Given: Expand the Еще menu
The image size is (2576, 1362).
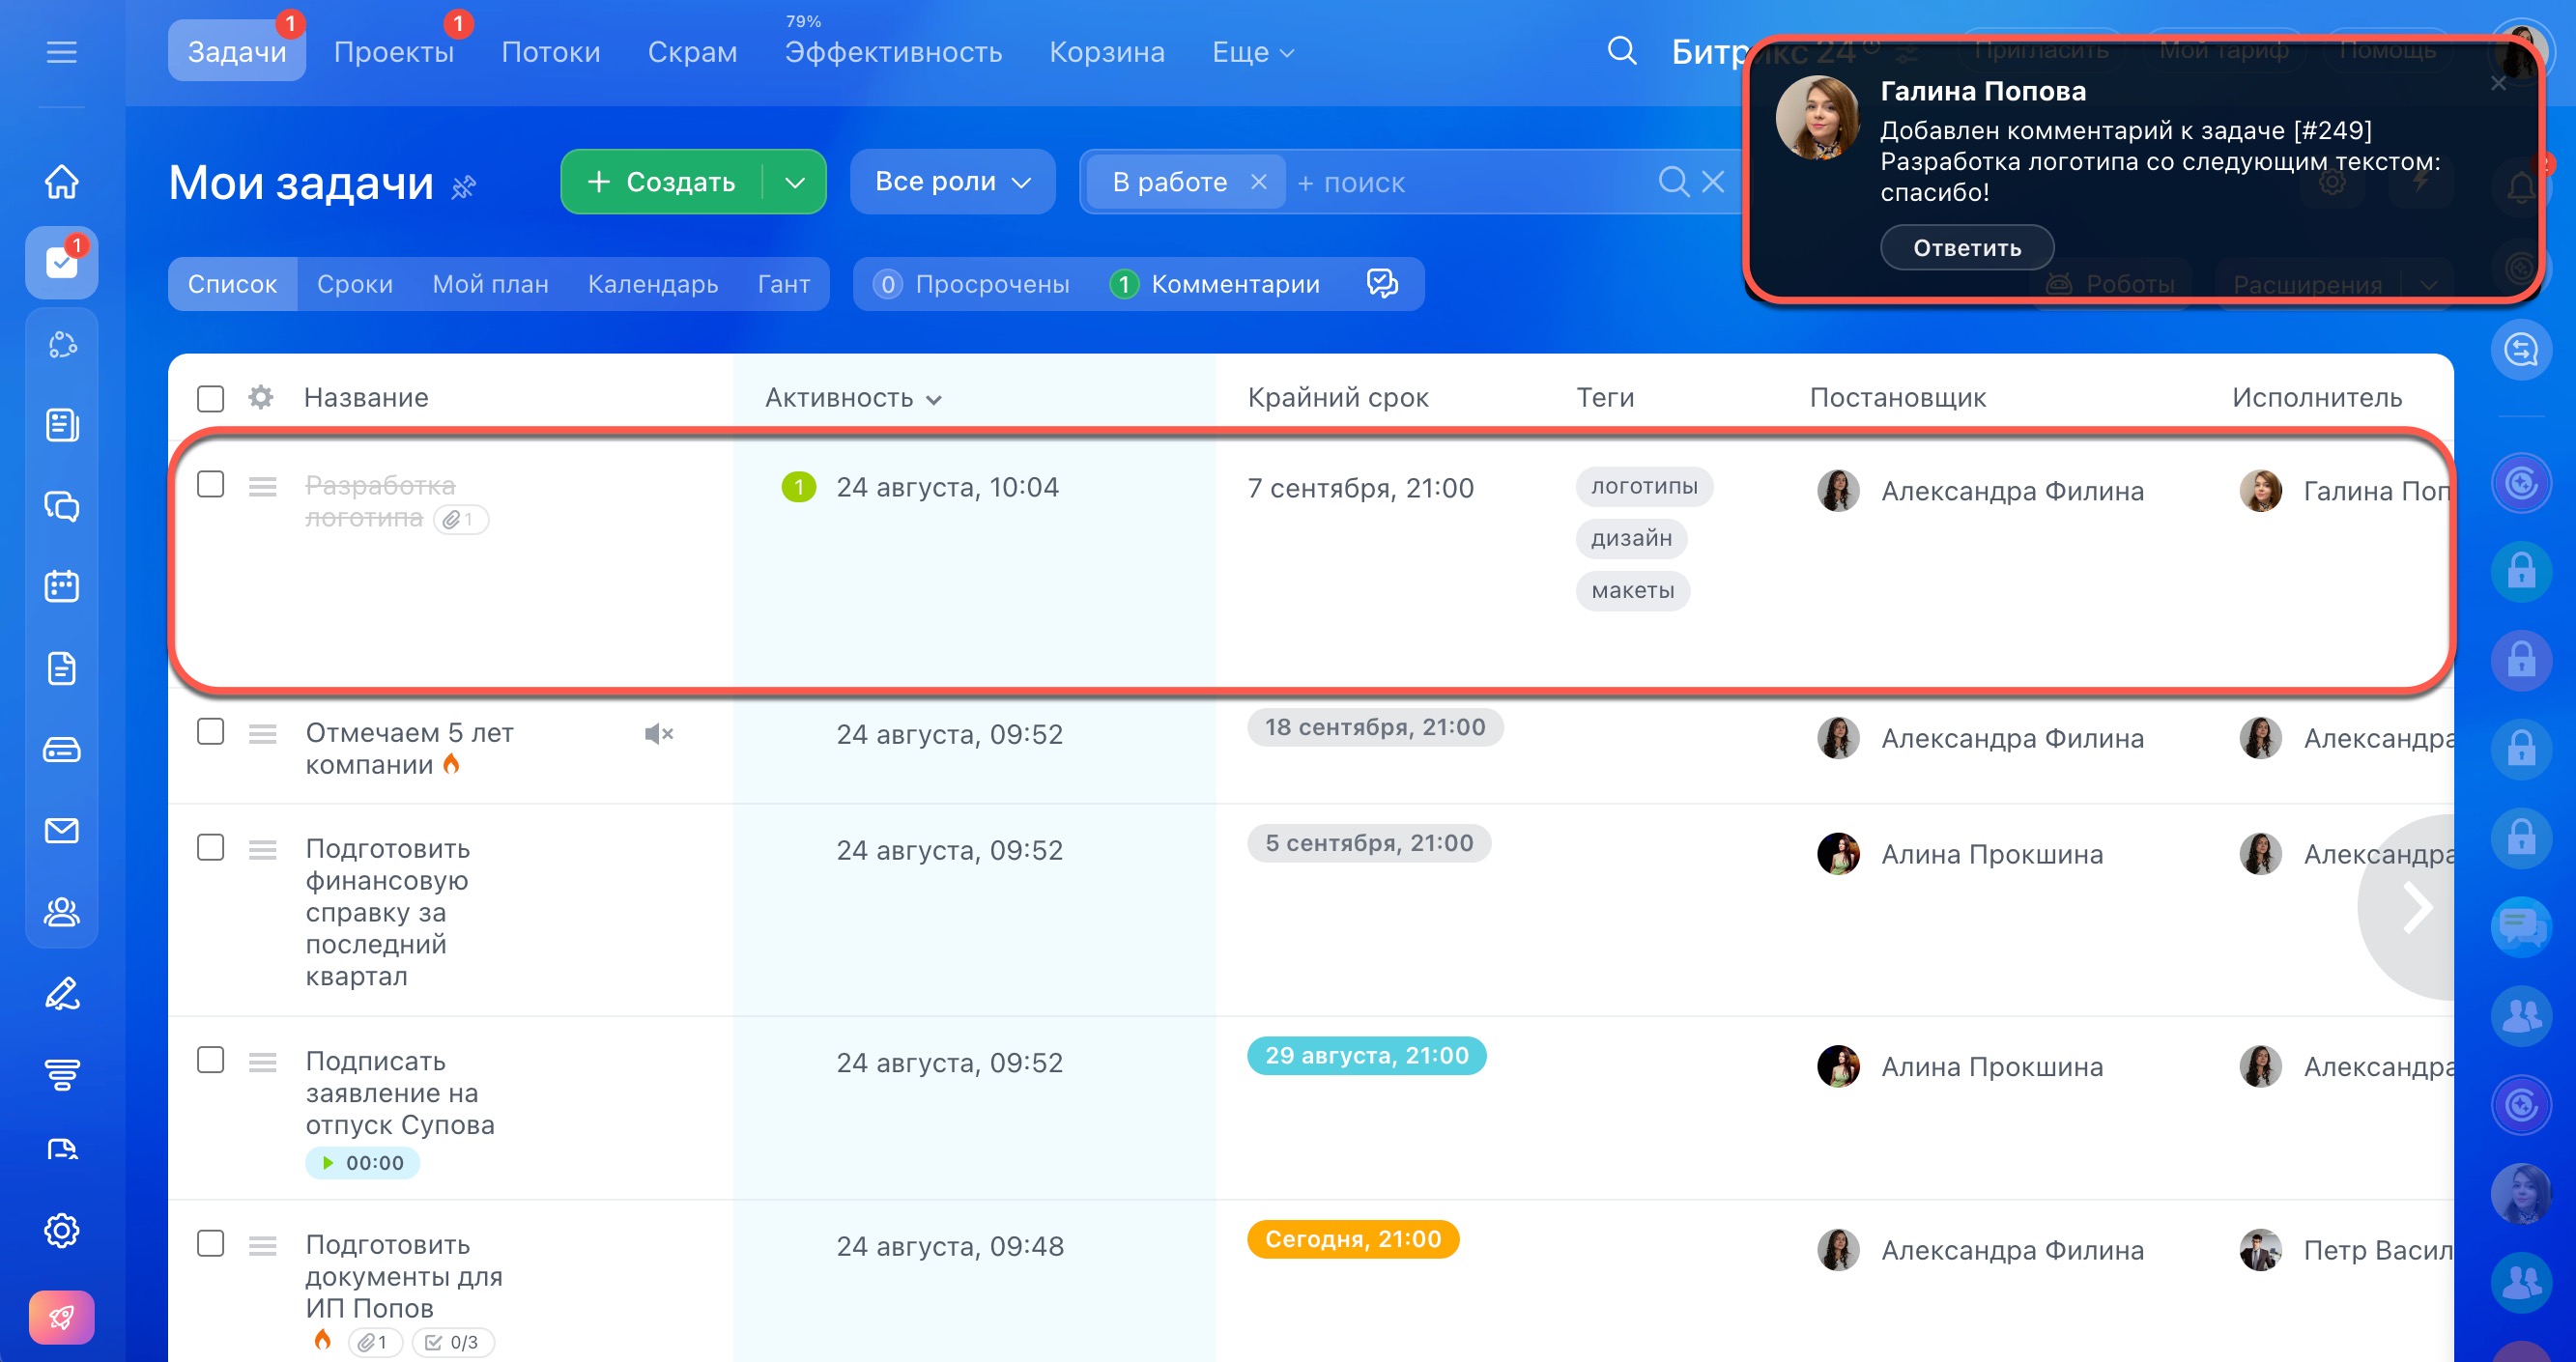Looking at the screenshot, I should (x=1253, y=52).
